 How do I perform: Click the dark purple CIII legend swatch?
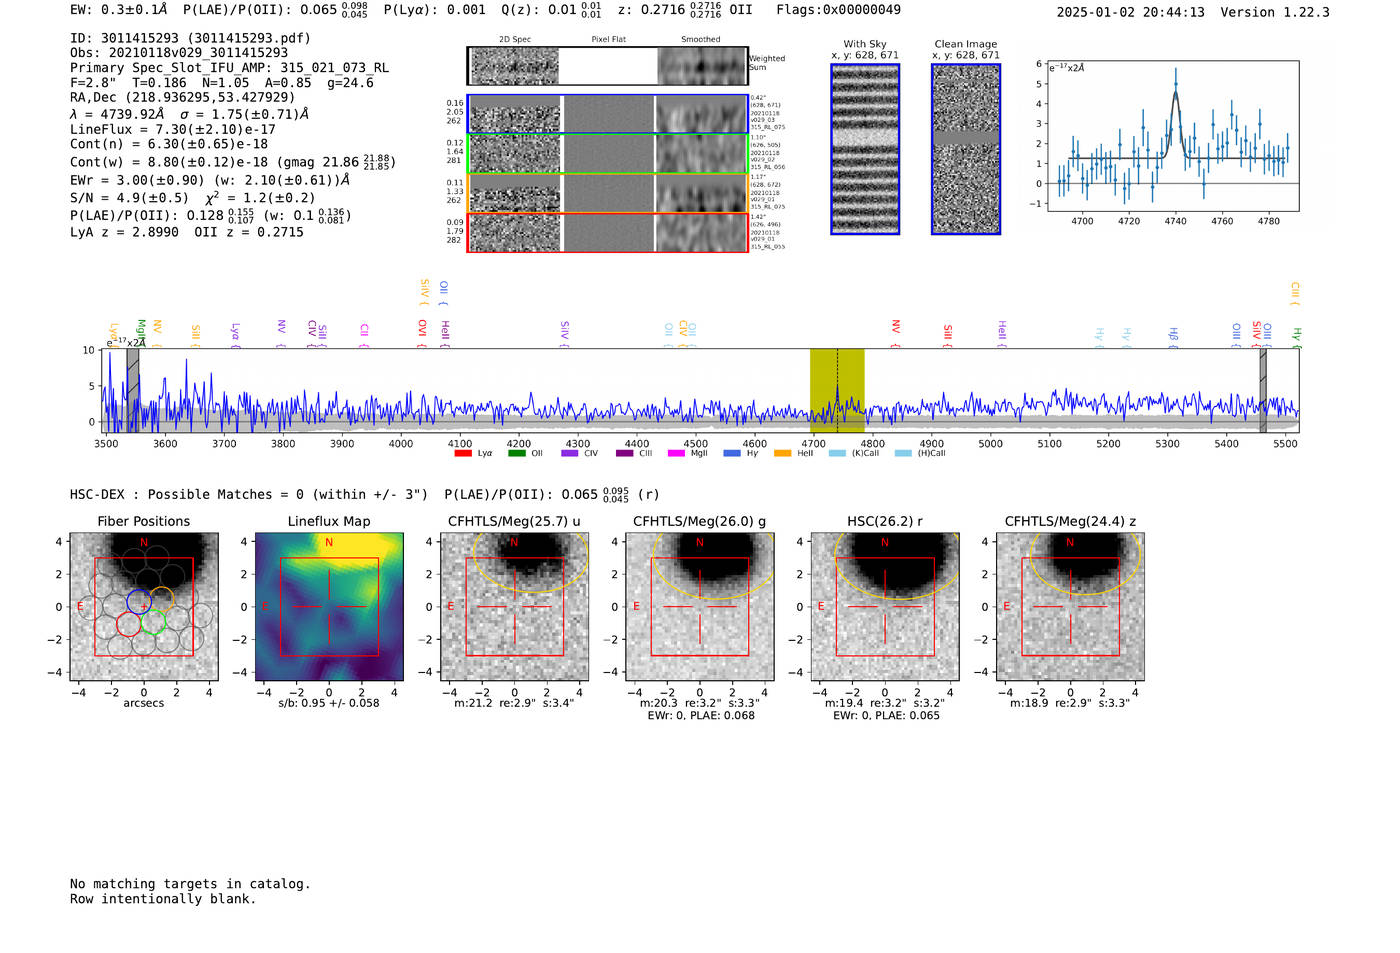[x=624, y=453]
